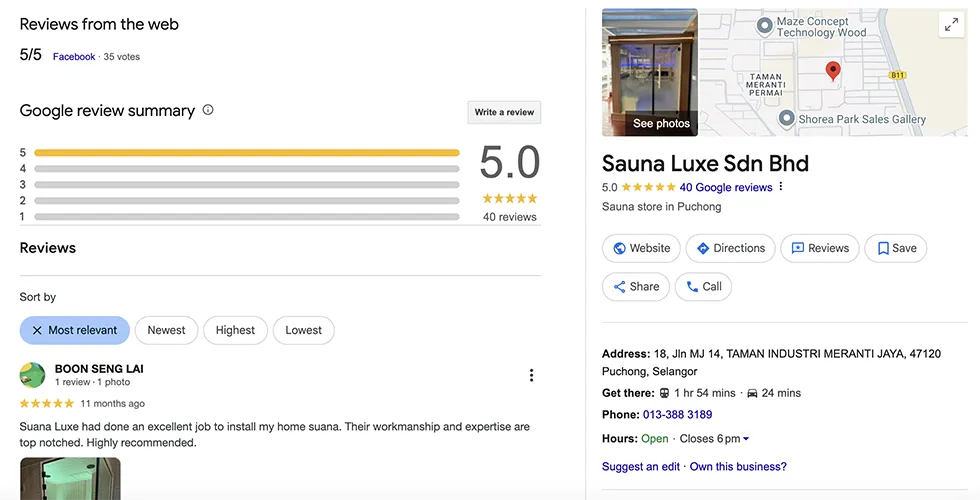Open the Reviews button in business panel
Viewport: 980px width, 500px height.
(x=819, y=248)
